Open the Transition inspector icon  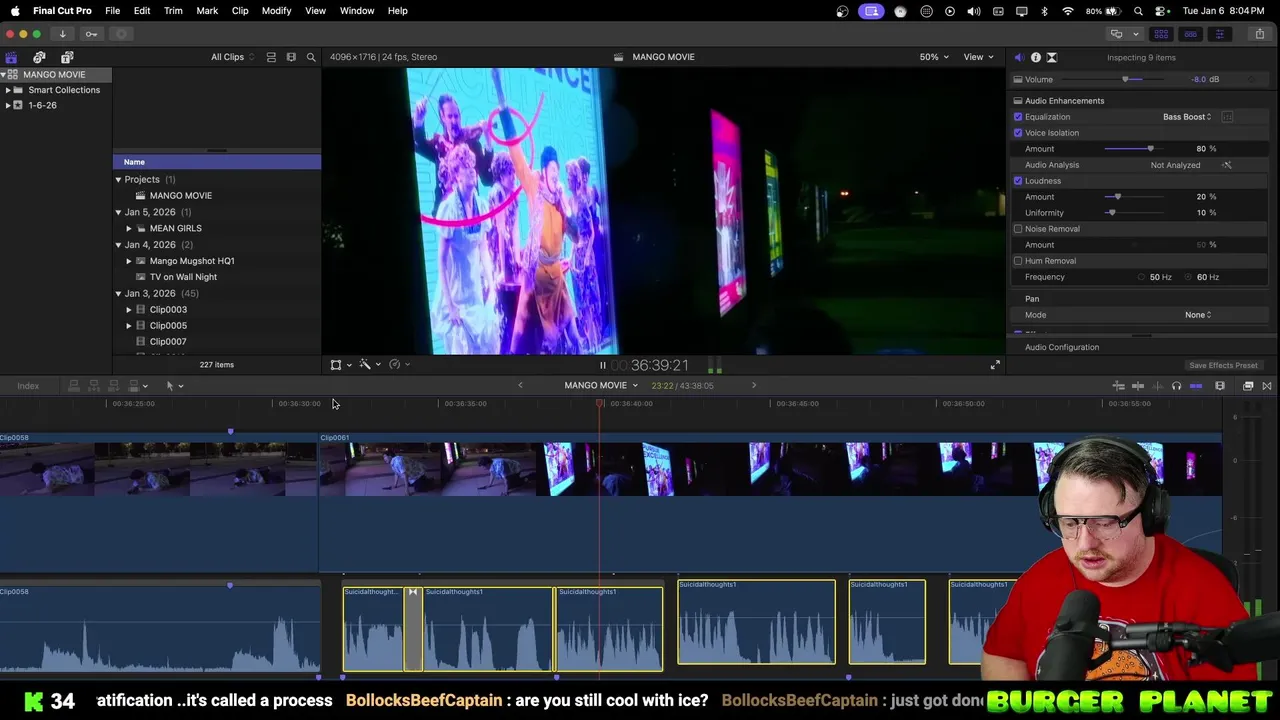coord(1051,57)
